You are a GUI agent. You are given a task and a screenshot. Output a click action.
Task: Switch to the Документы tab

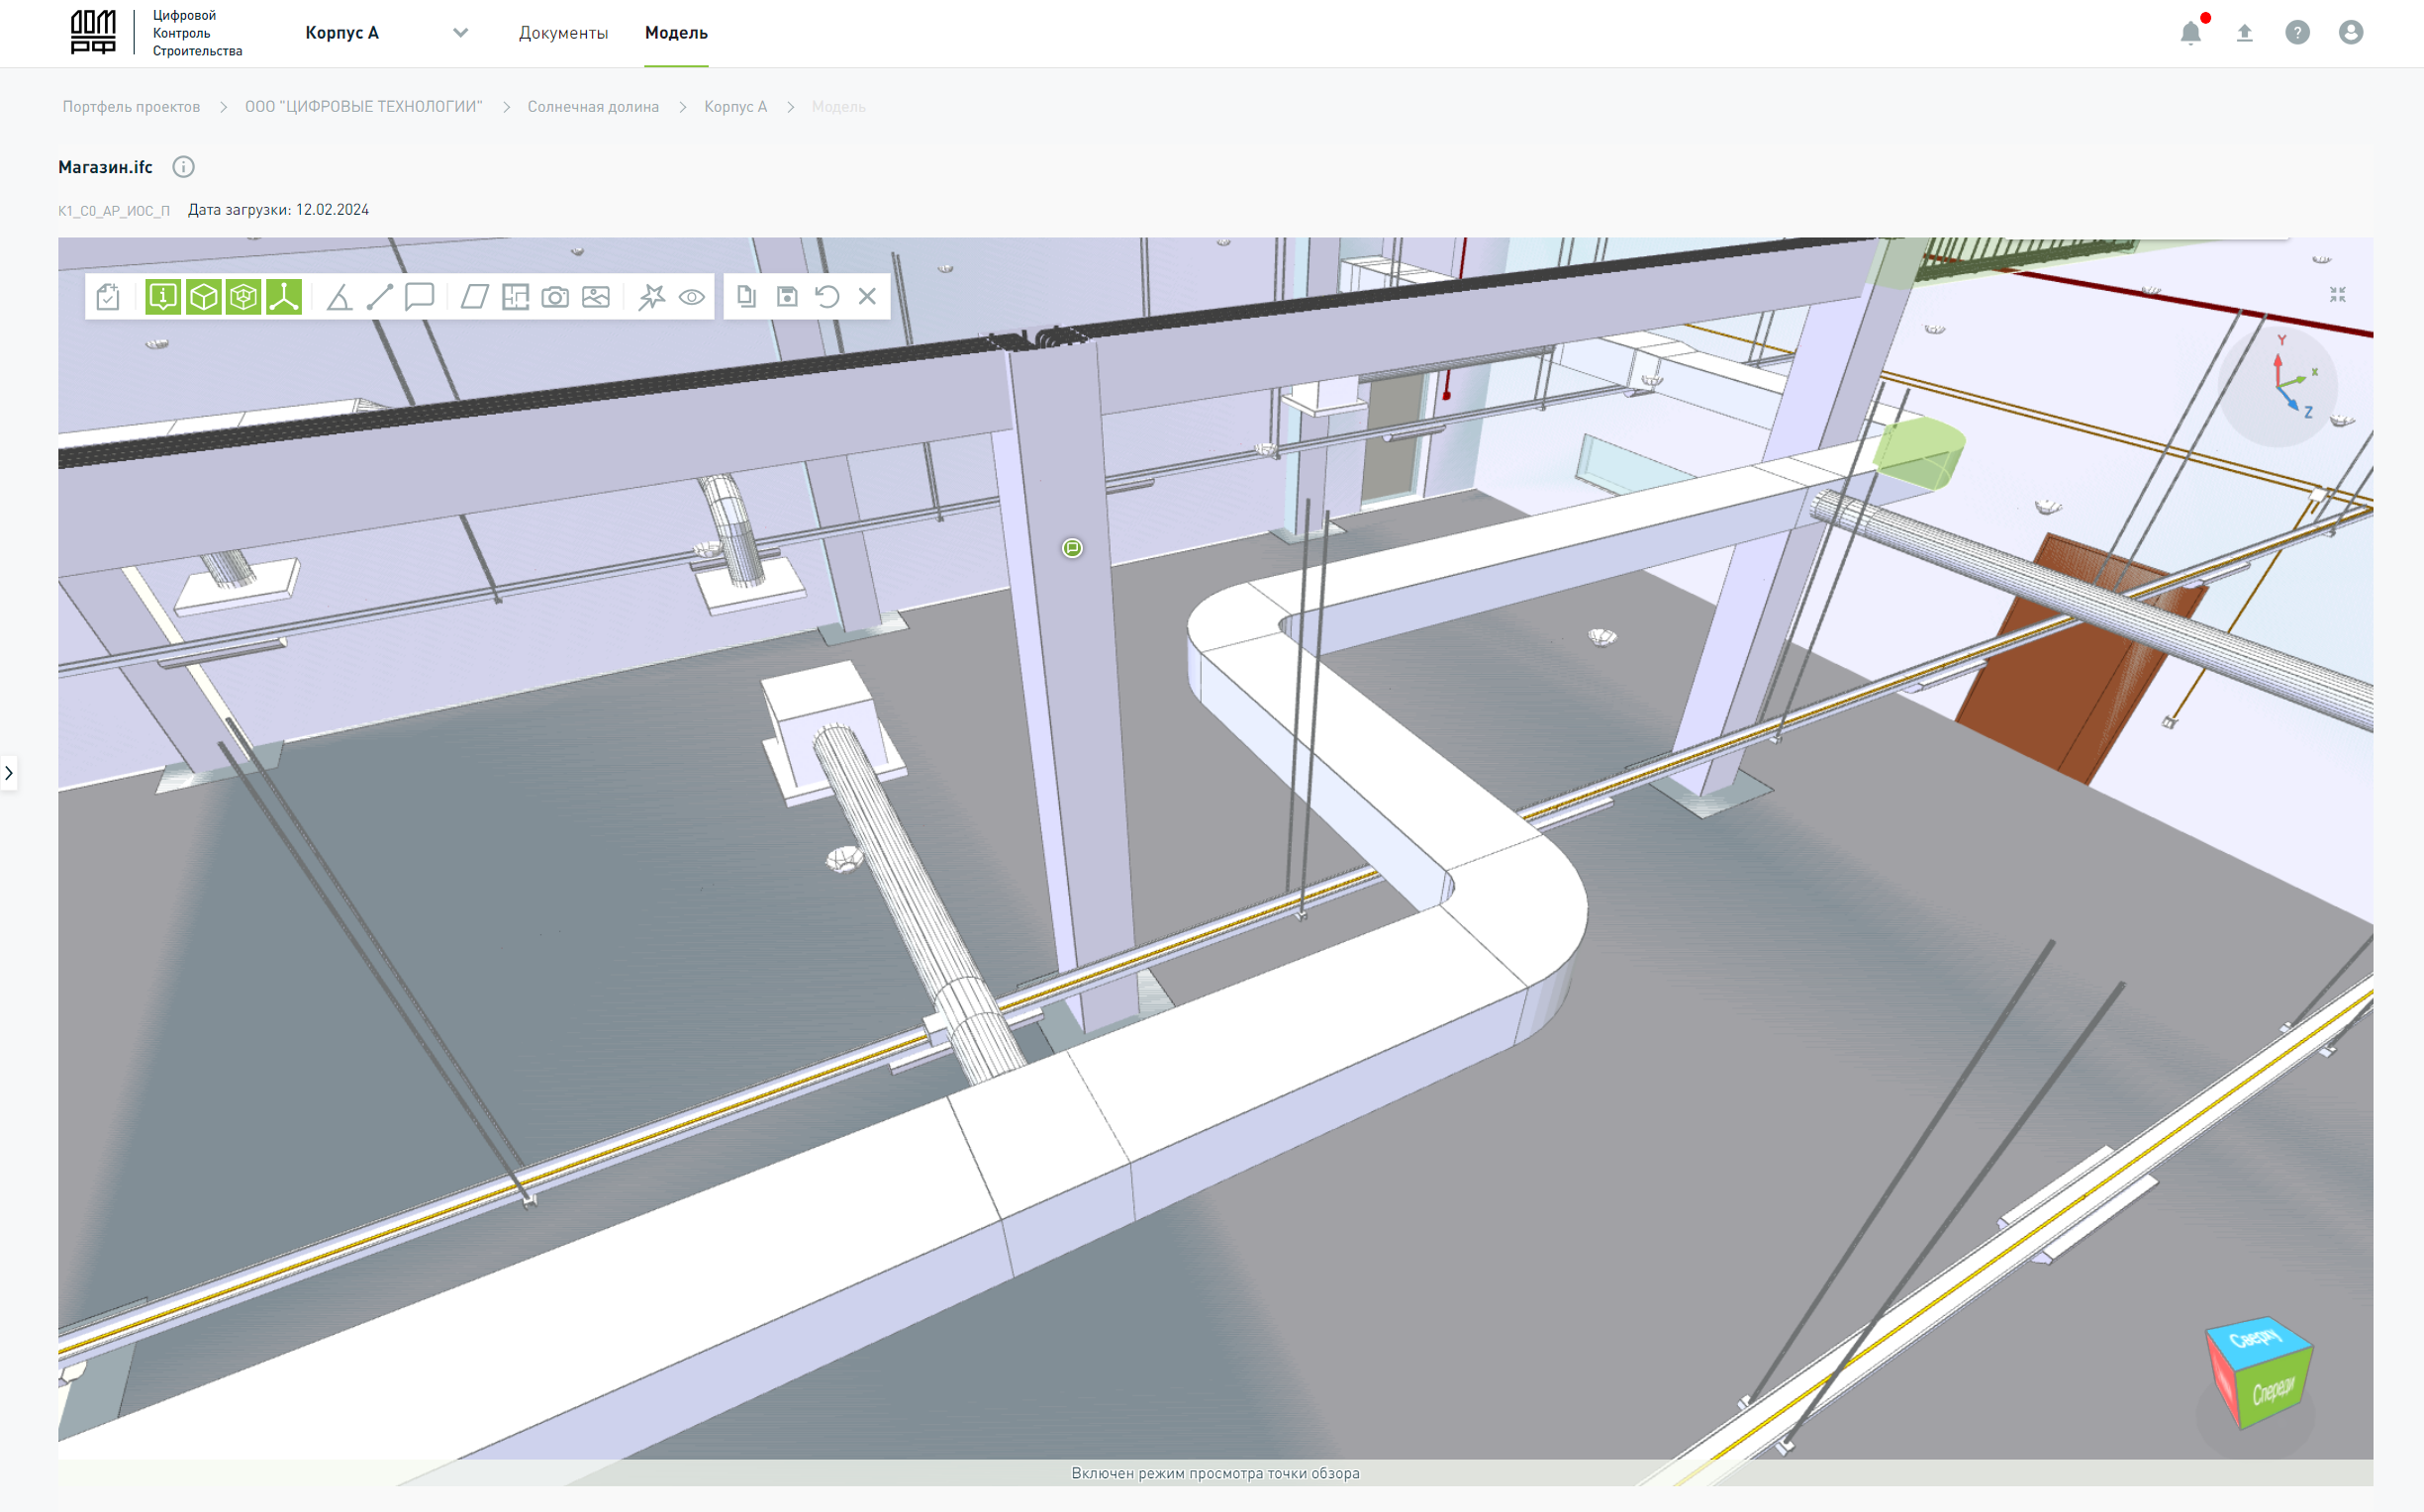[x=563, y=33]
